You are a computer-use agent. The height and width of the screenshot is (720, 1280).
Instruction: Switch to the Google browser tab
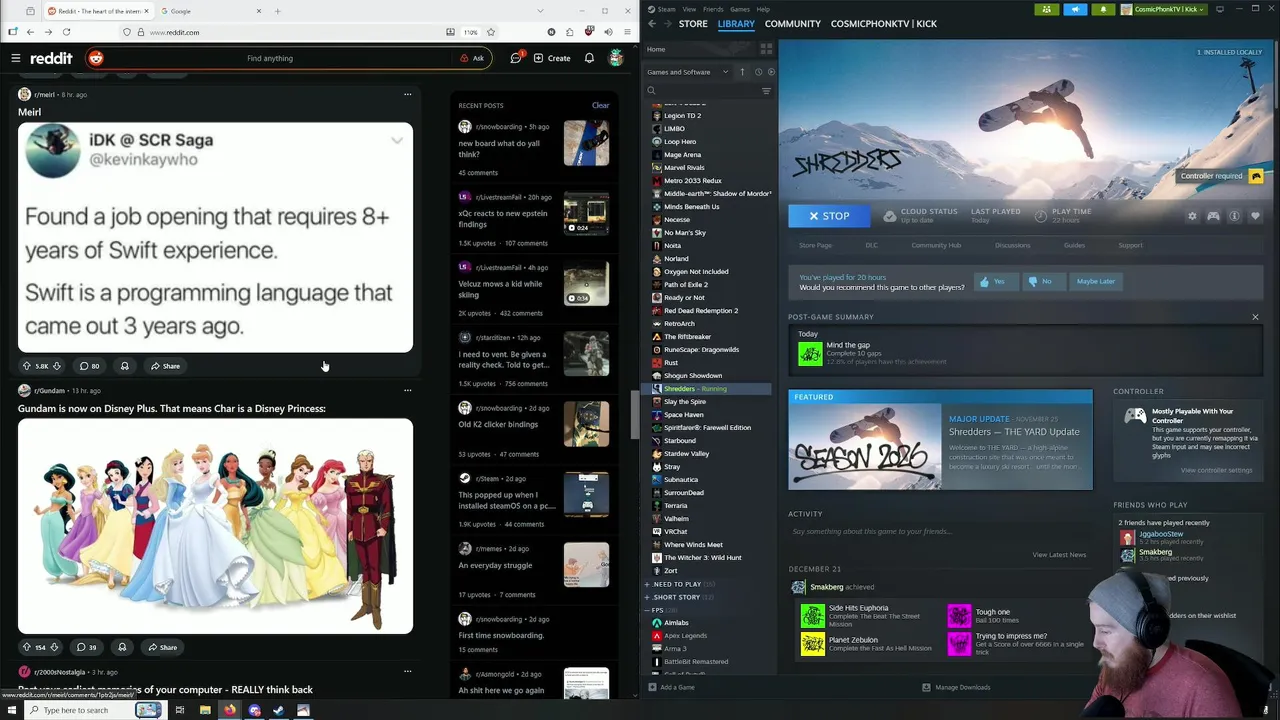[210, 11]
